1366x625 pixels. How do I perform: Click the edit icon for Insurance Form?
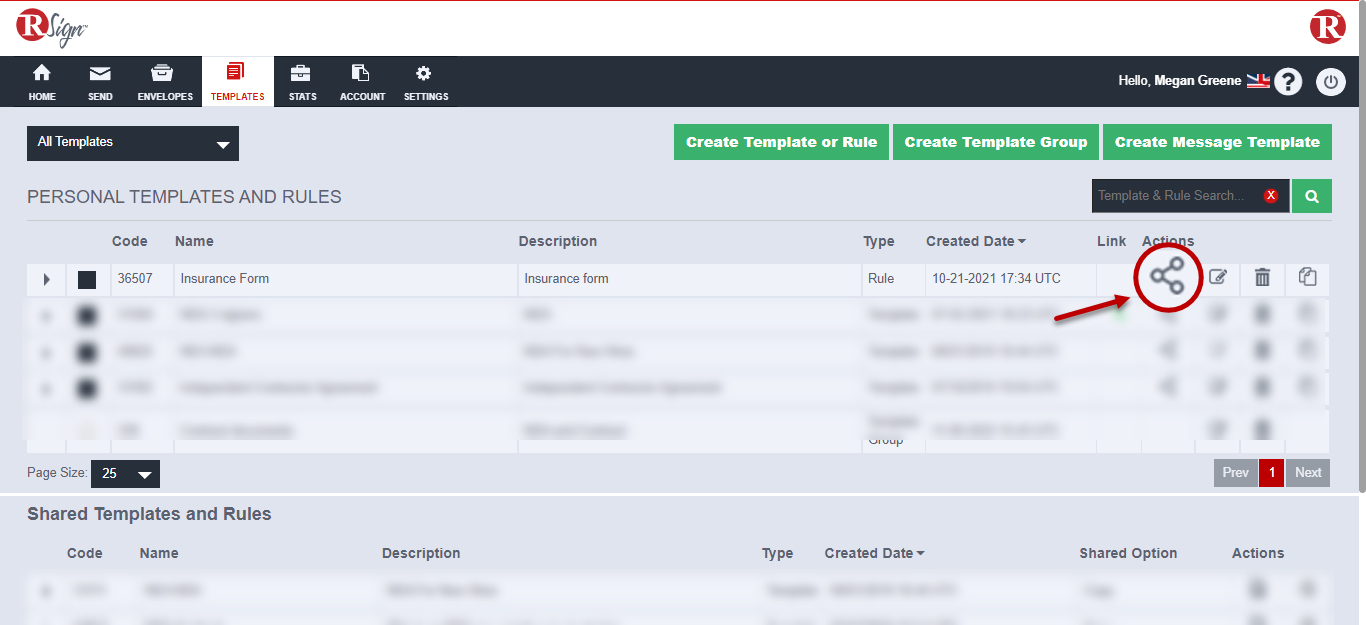pyautogui.click(x=1217, y=278)
